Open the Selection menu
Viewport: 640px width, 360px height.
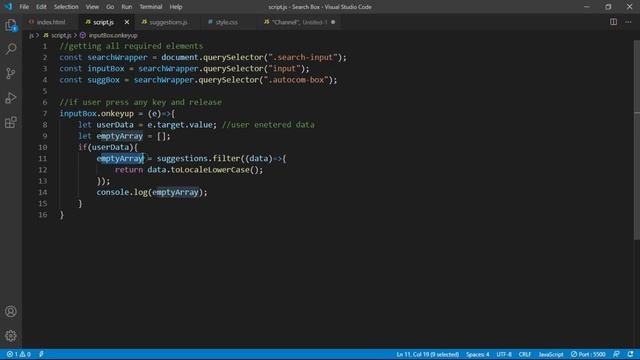tap(66, 7)
